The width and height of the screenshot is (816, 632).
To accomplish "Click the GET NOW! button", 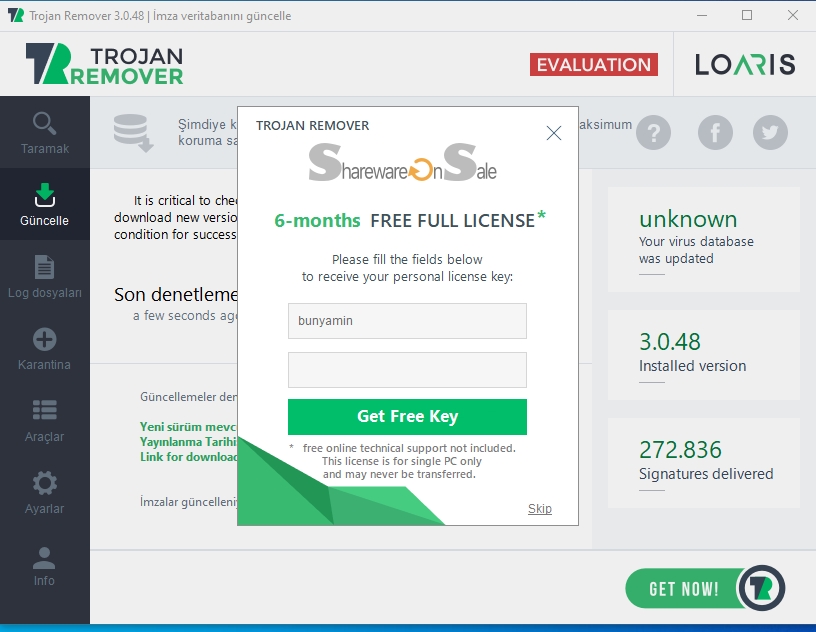I will [683, 589].
